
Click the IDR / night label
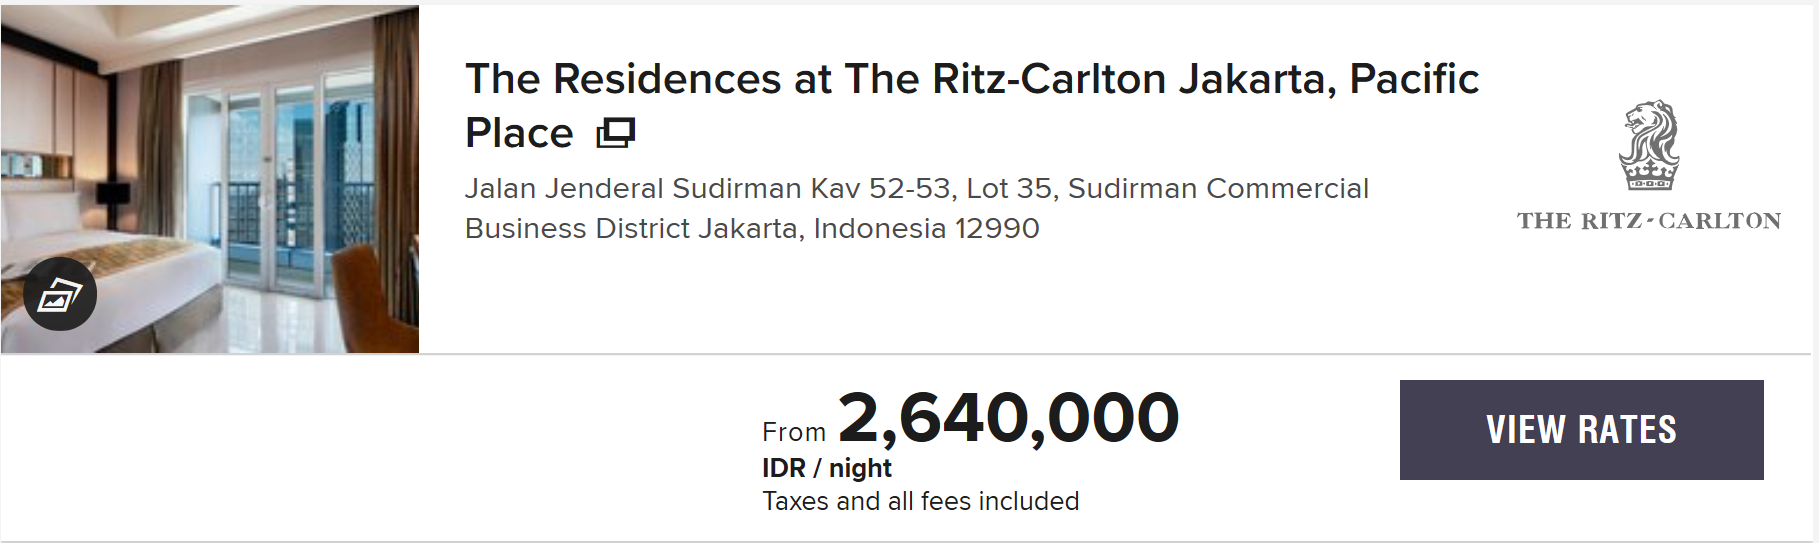827,468
